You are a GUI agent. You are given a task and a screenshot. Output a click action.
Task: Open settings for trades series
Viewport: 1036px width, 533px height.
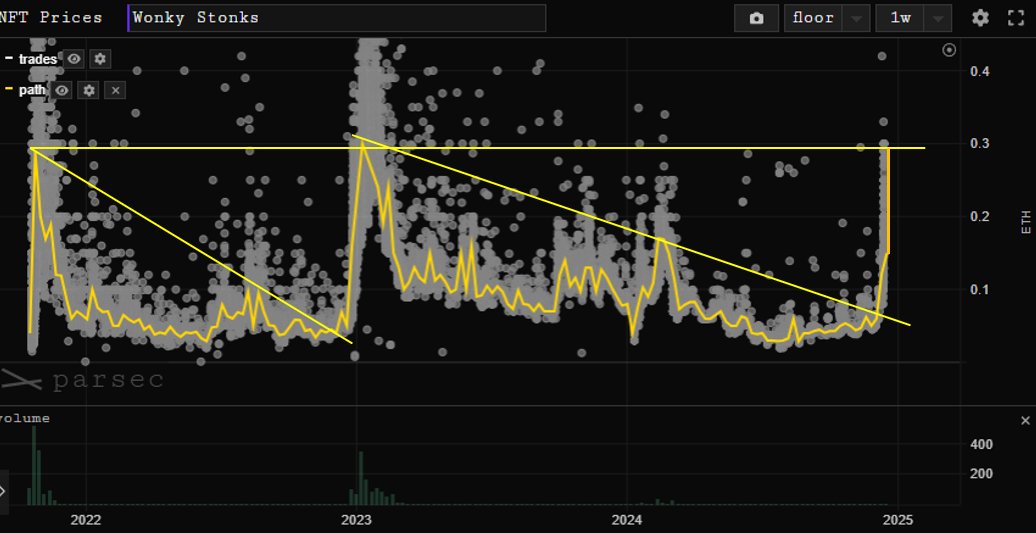coord(100,59)
